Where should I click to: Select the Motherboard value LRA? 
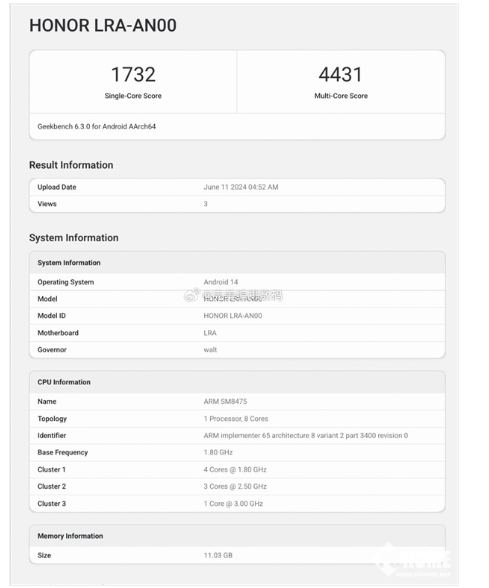(210, 333)
